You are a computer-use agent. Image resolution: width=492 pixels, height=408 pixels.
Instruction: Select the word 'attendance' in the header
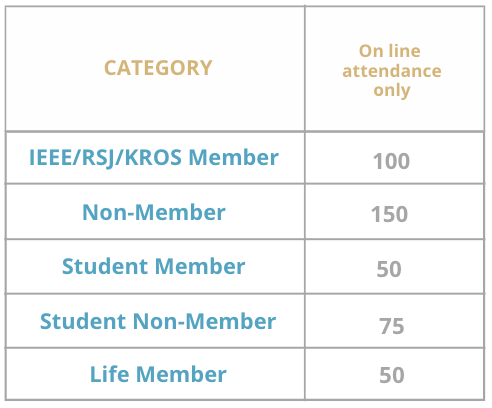tap(392, 71)
